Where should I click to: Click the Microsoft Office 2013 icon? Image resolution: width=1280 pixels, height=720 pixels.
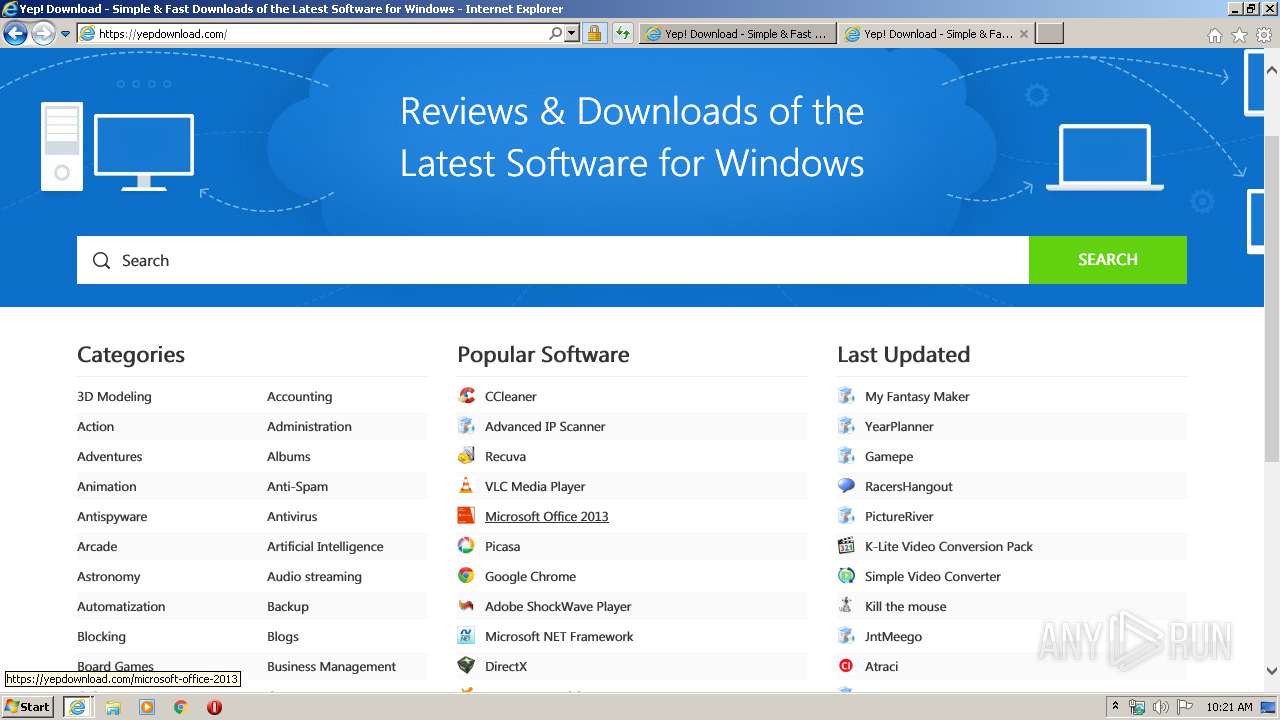click(466, 516)
